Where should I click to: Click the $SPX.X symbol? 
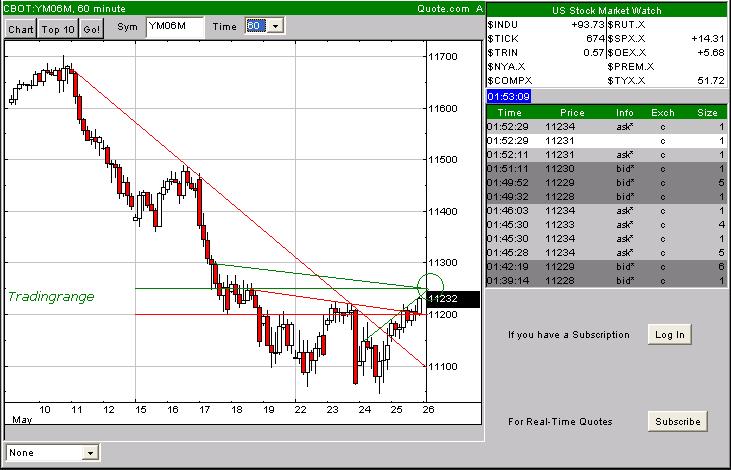[x=626, y=39]
